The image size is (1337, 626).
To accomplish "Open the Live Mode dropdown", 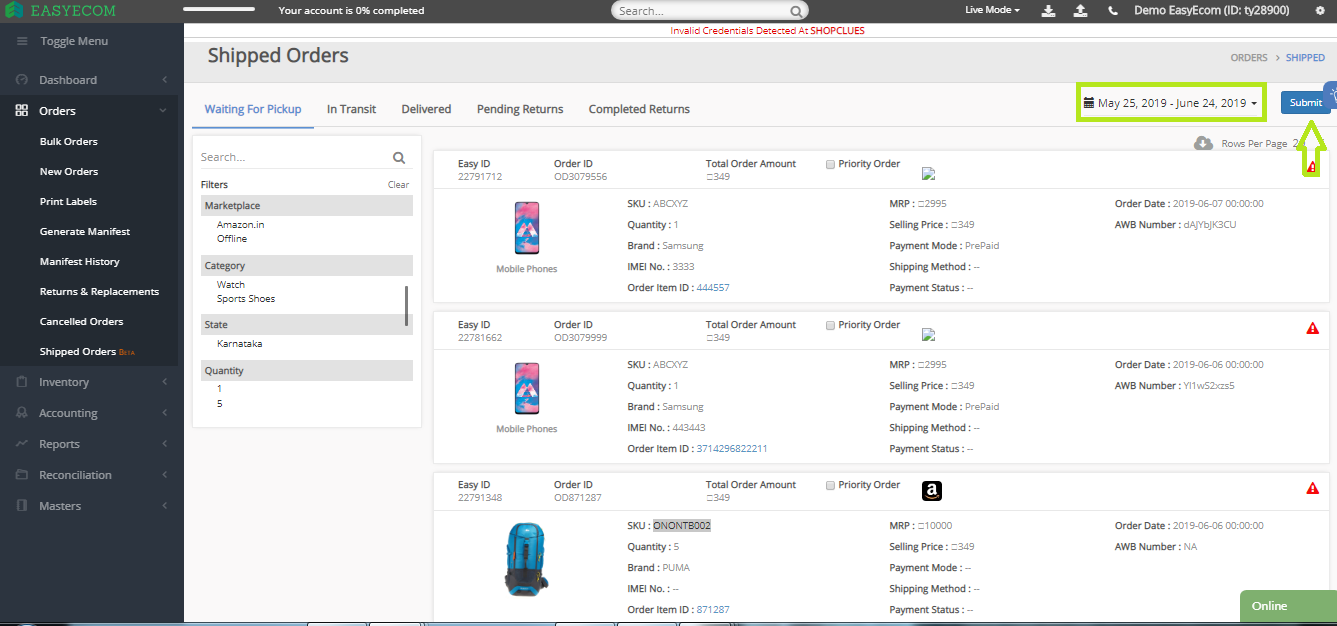I will pyautogui.click(x=992, y=10).
